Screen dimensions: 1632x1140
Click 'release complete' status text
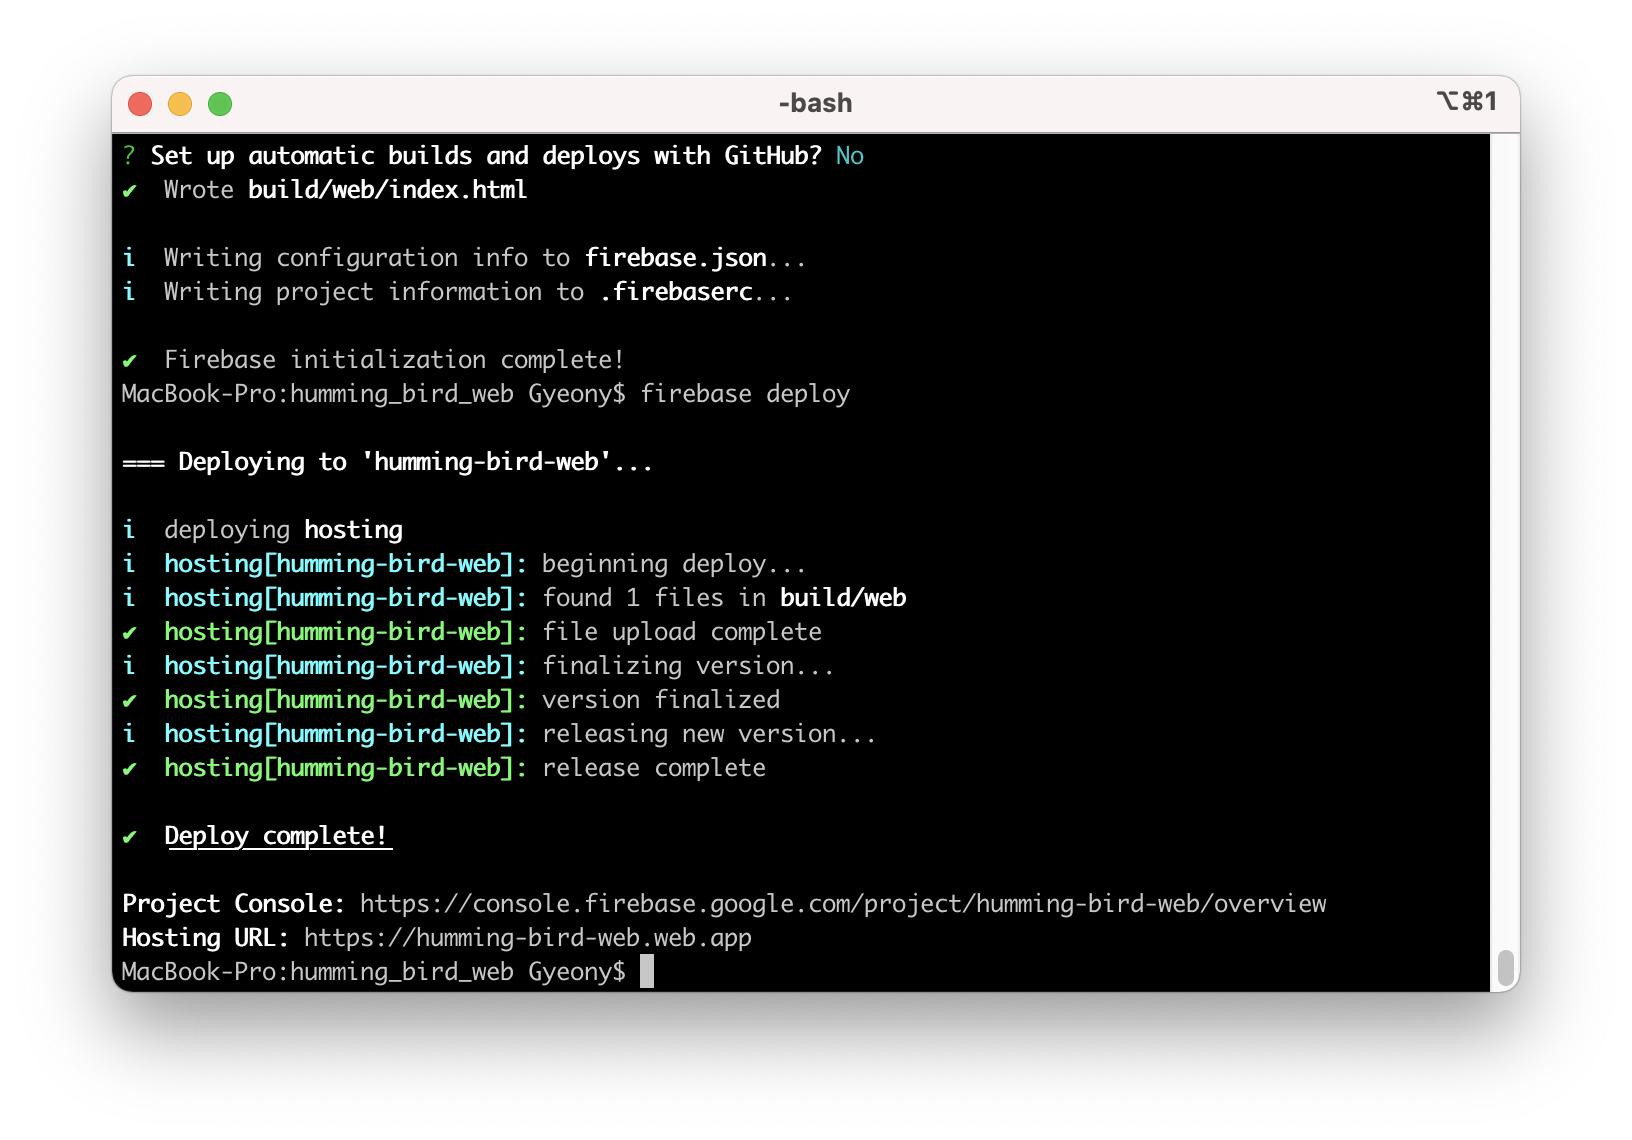click(654, 768)
